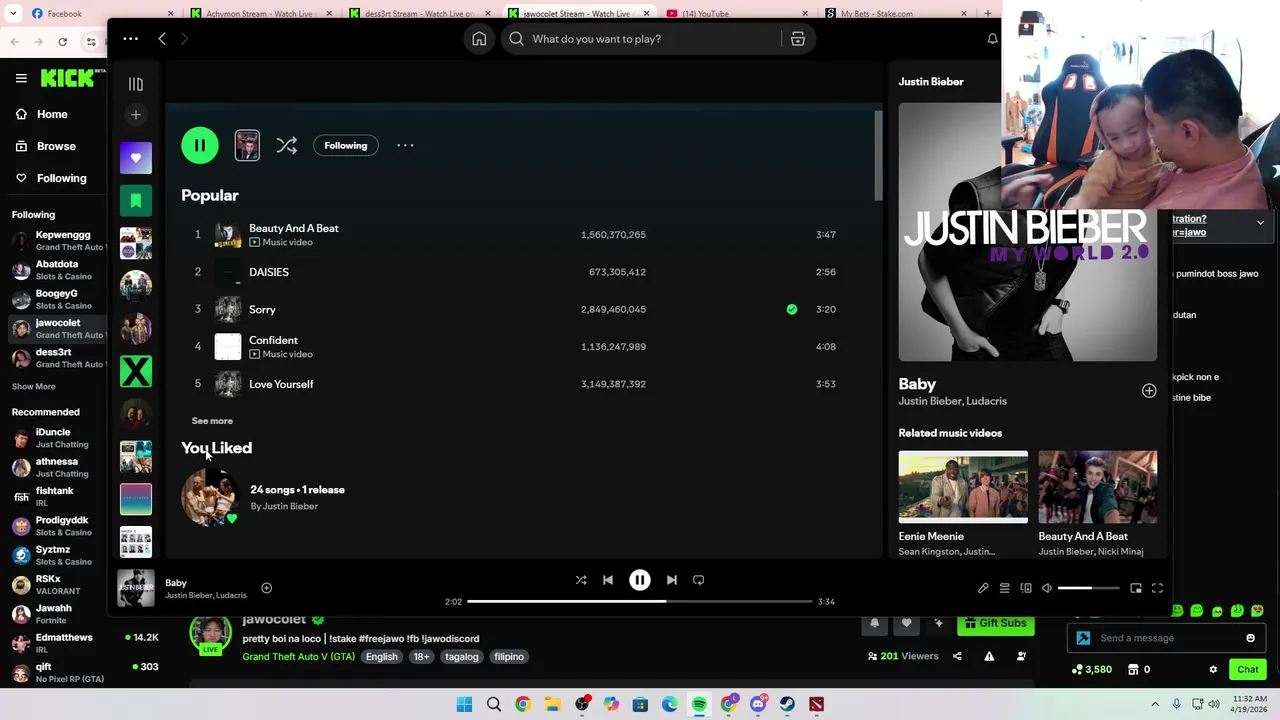
Task: Open iDuncle recommended channel
Action: (x=58, y=438)
